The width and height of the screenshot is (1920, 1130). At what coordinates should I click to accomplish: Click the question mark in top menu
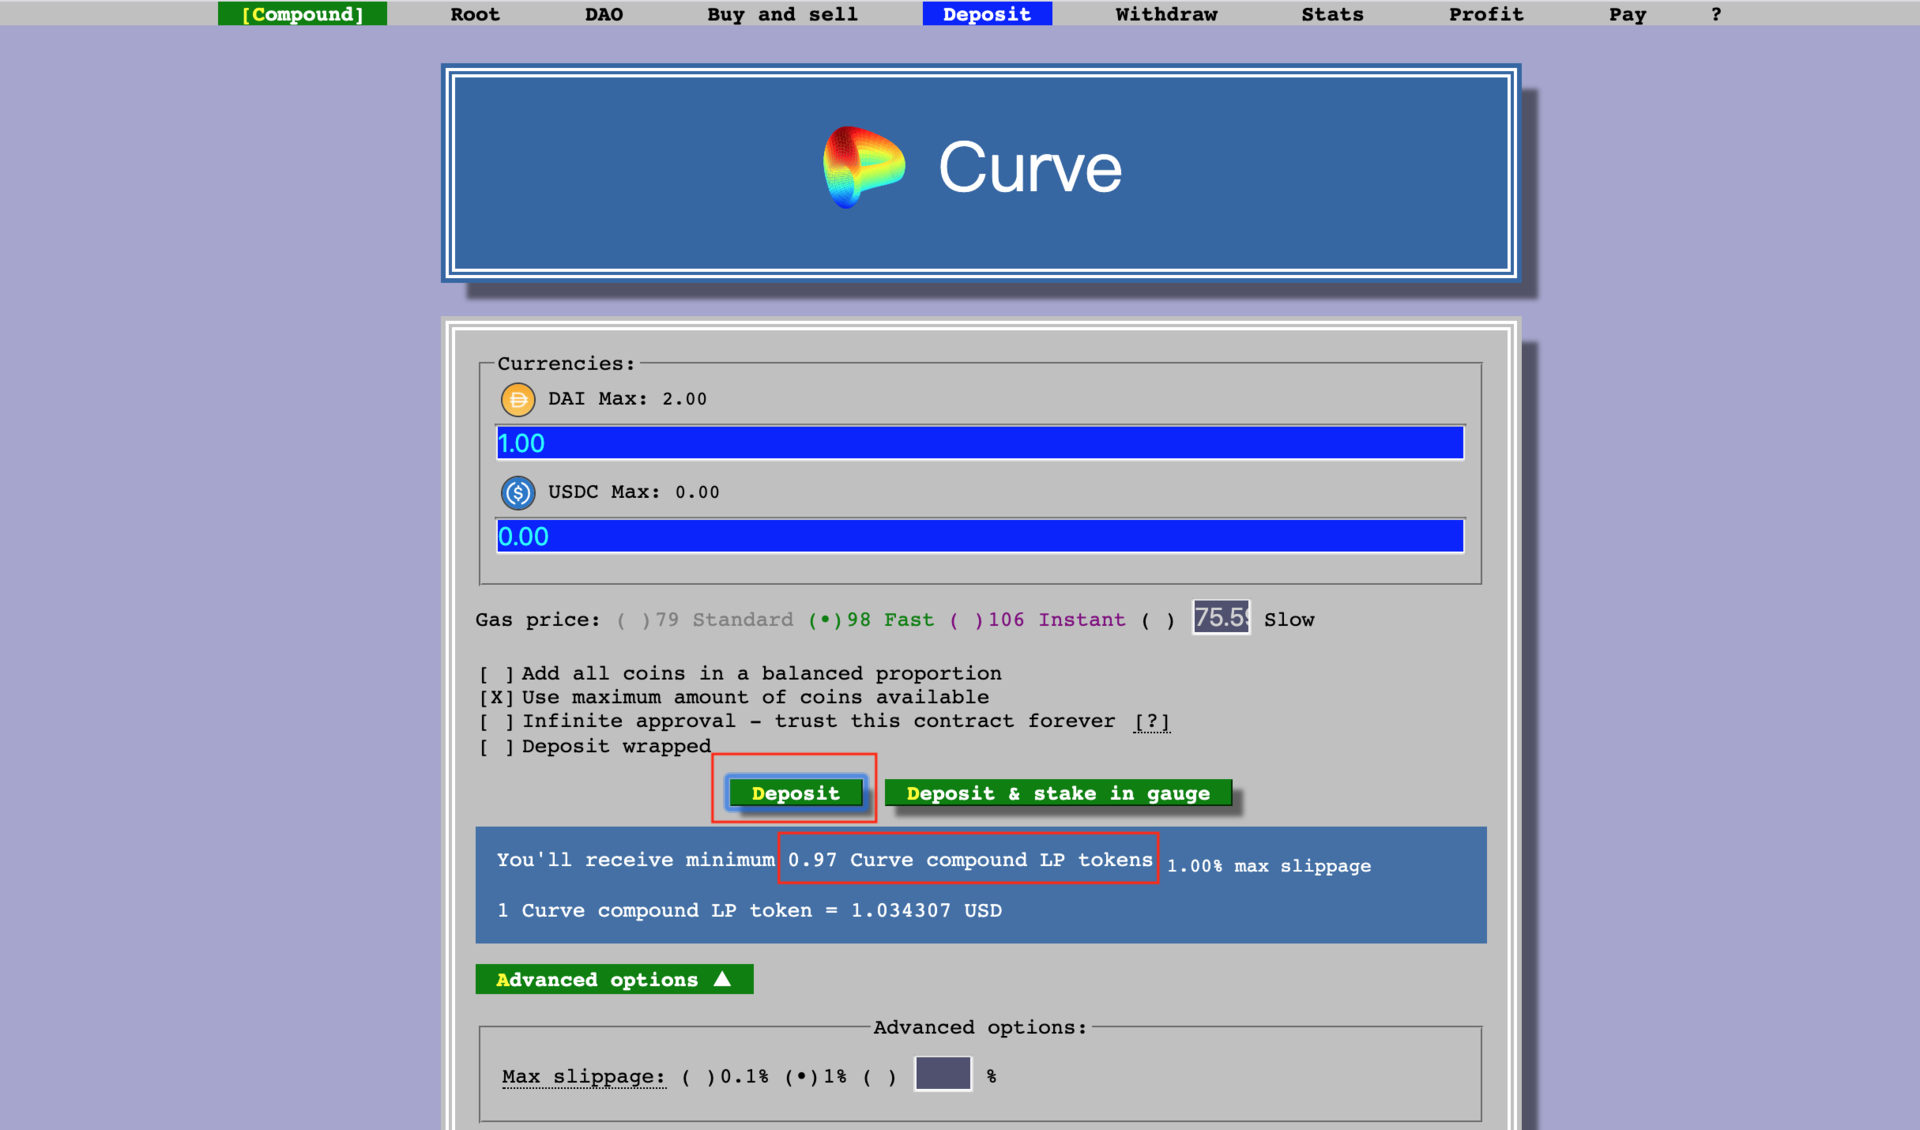tap(1715, 14)
